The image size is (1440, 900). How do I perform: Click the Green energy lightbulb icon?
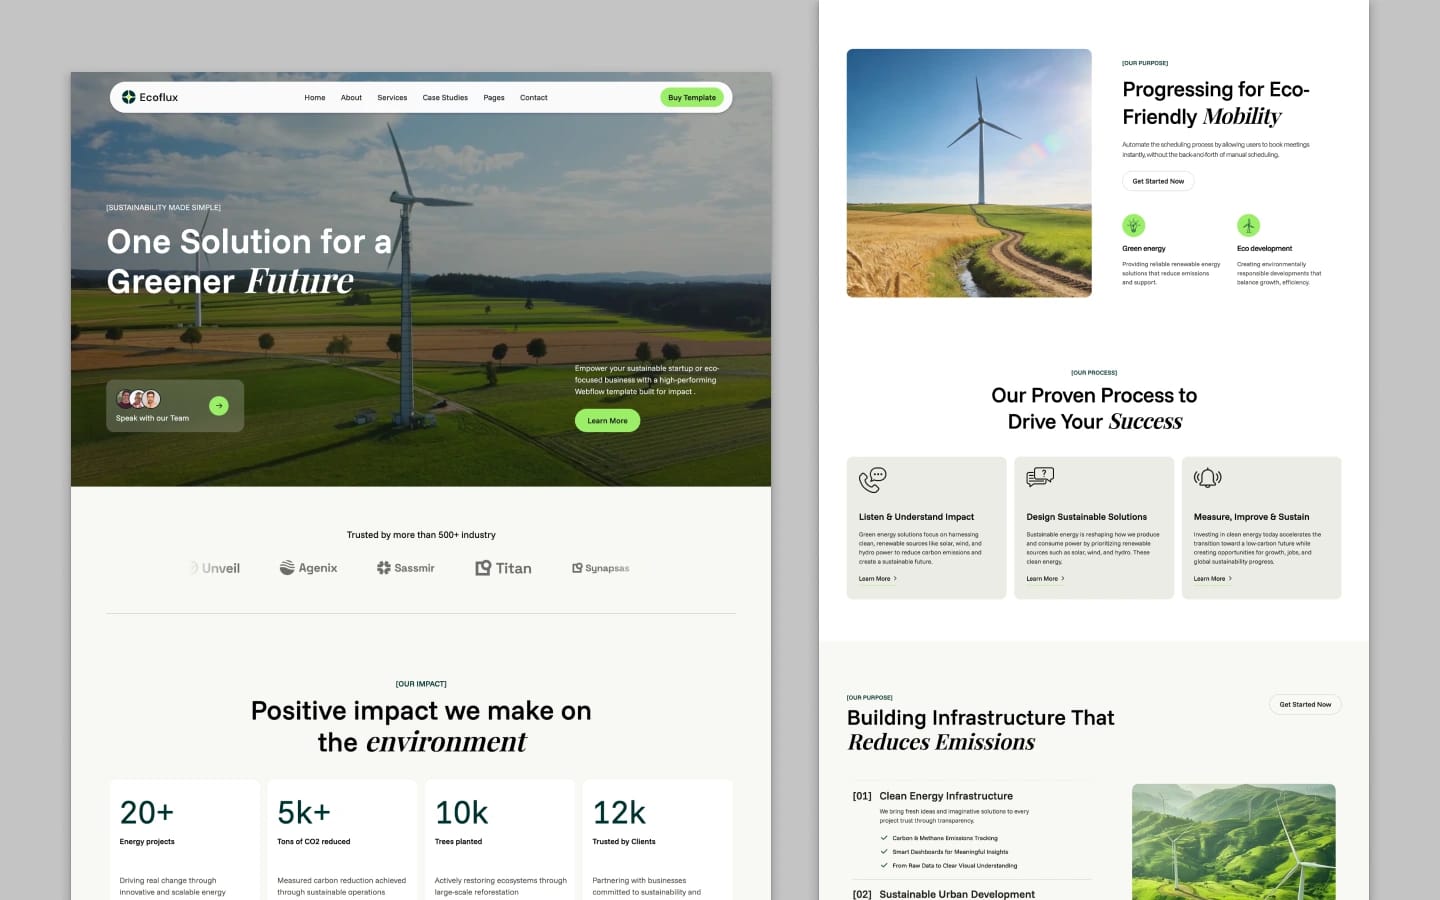(x=1133, y=225)
